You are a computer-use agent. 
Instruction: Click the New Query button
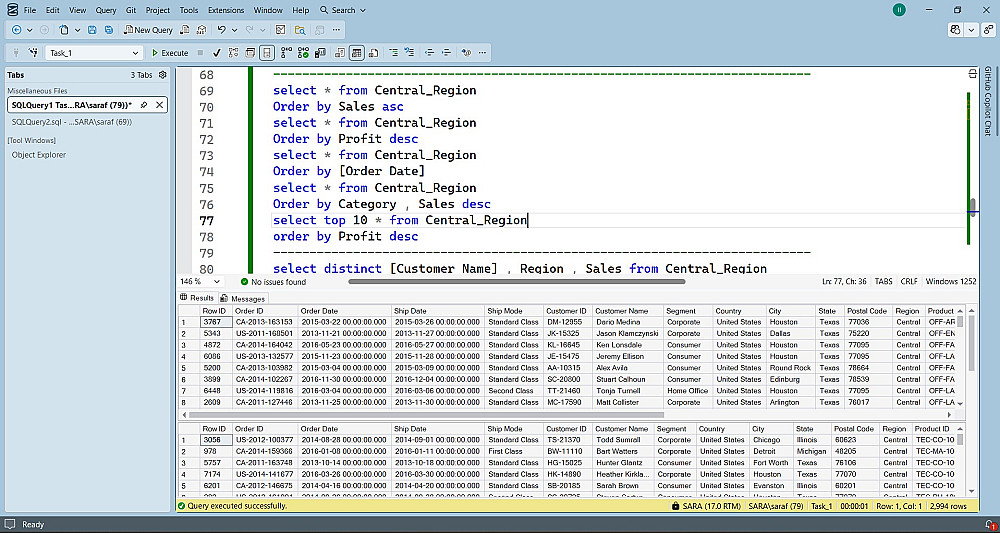[148, 30]
